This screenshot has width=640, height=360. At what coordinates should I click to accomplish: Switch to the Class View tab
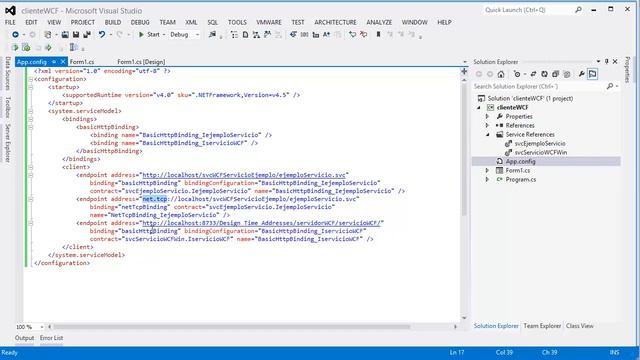[580, 326]
